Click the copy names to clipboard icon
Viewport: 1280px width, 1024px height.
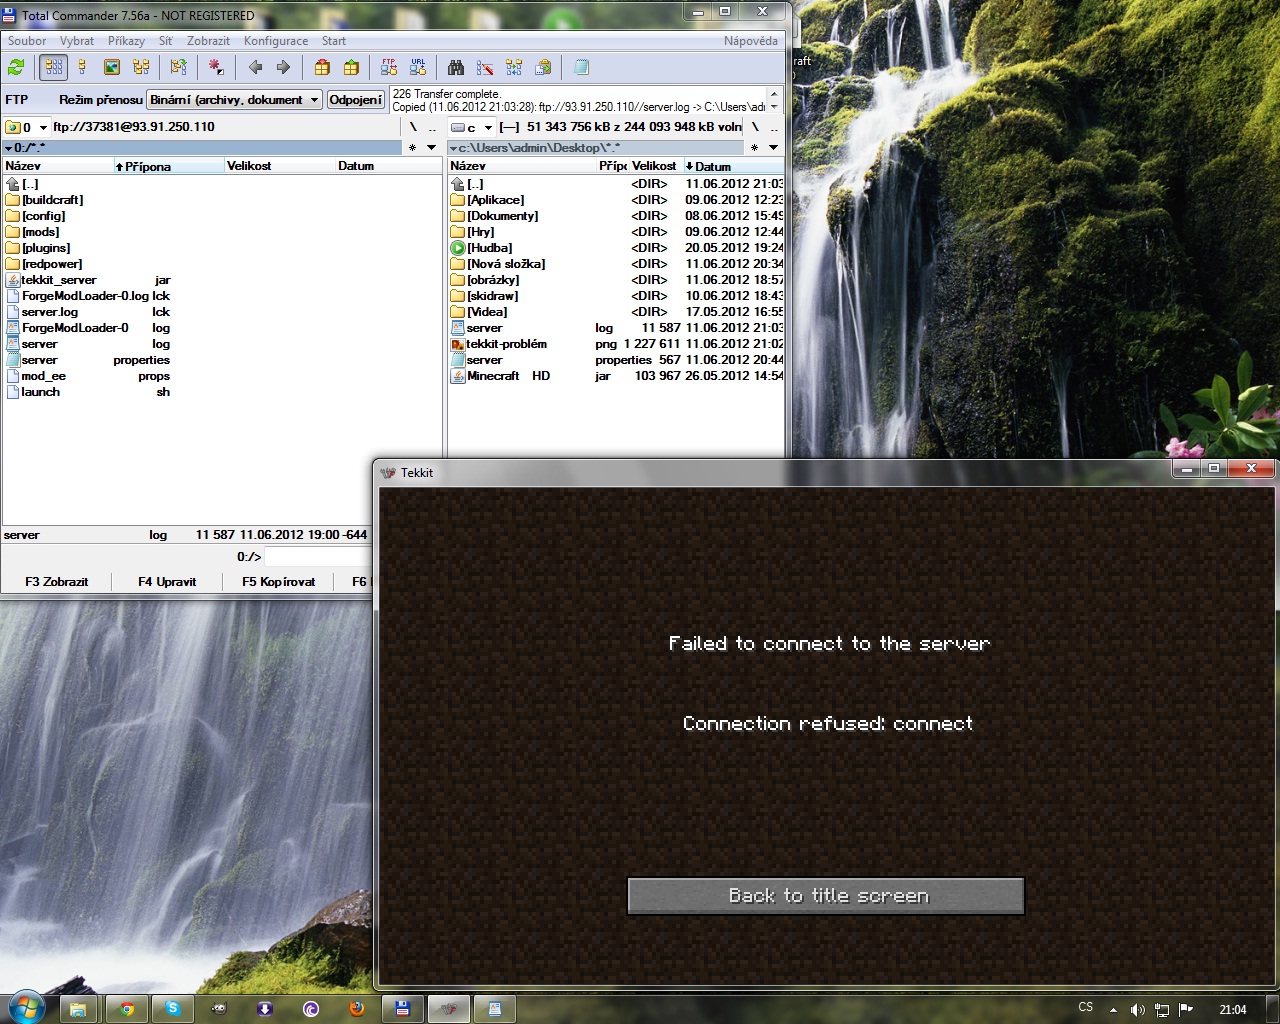(543, 67)
